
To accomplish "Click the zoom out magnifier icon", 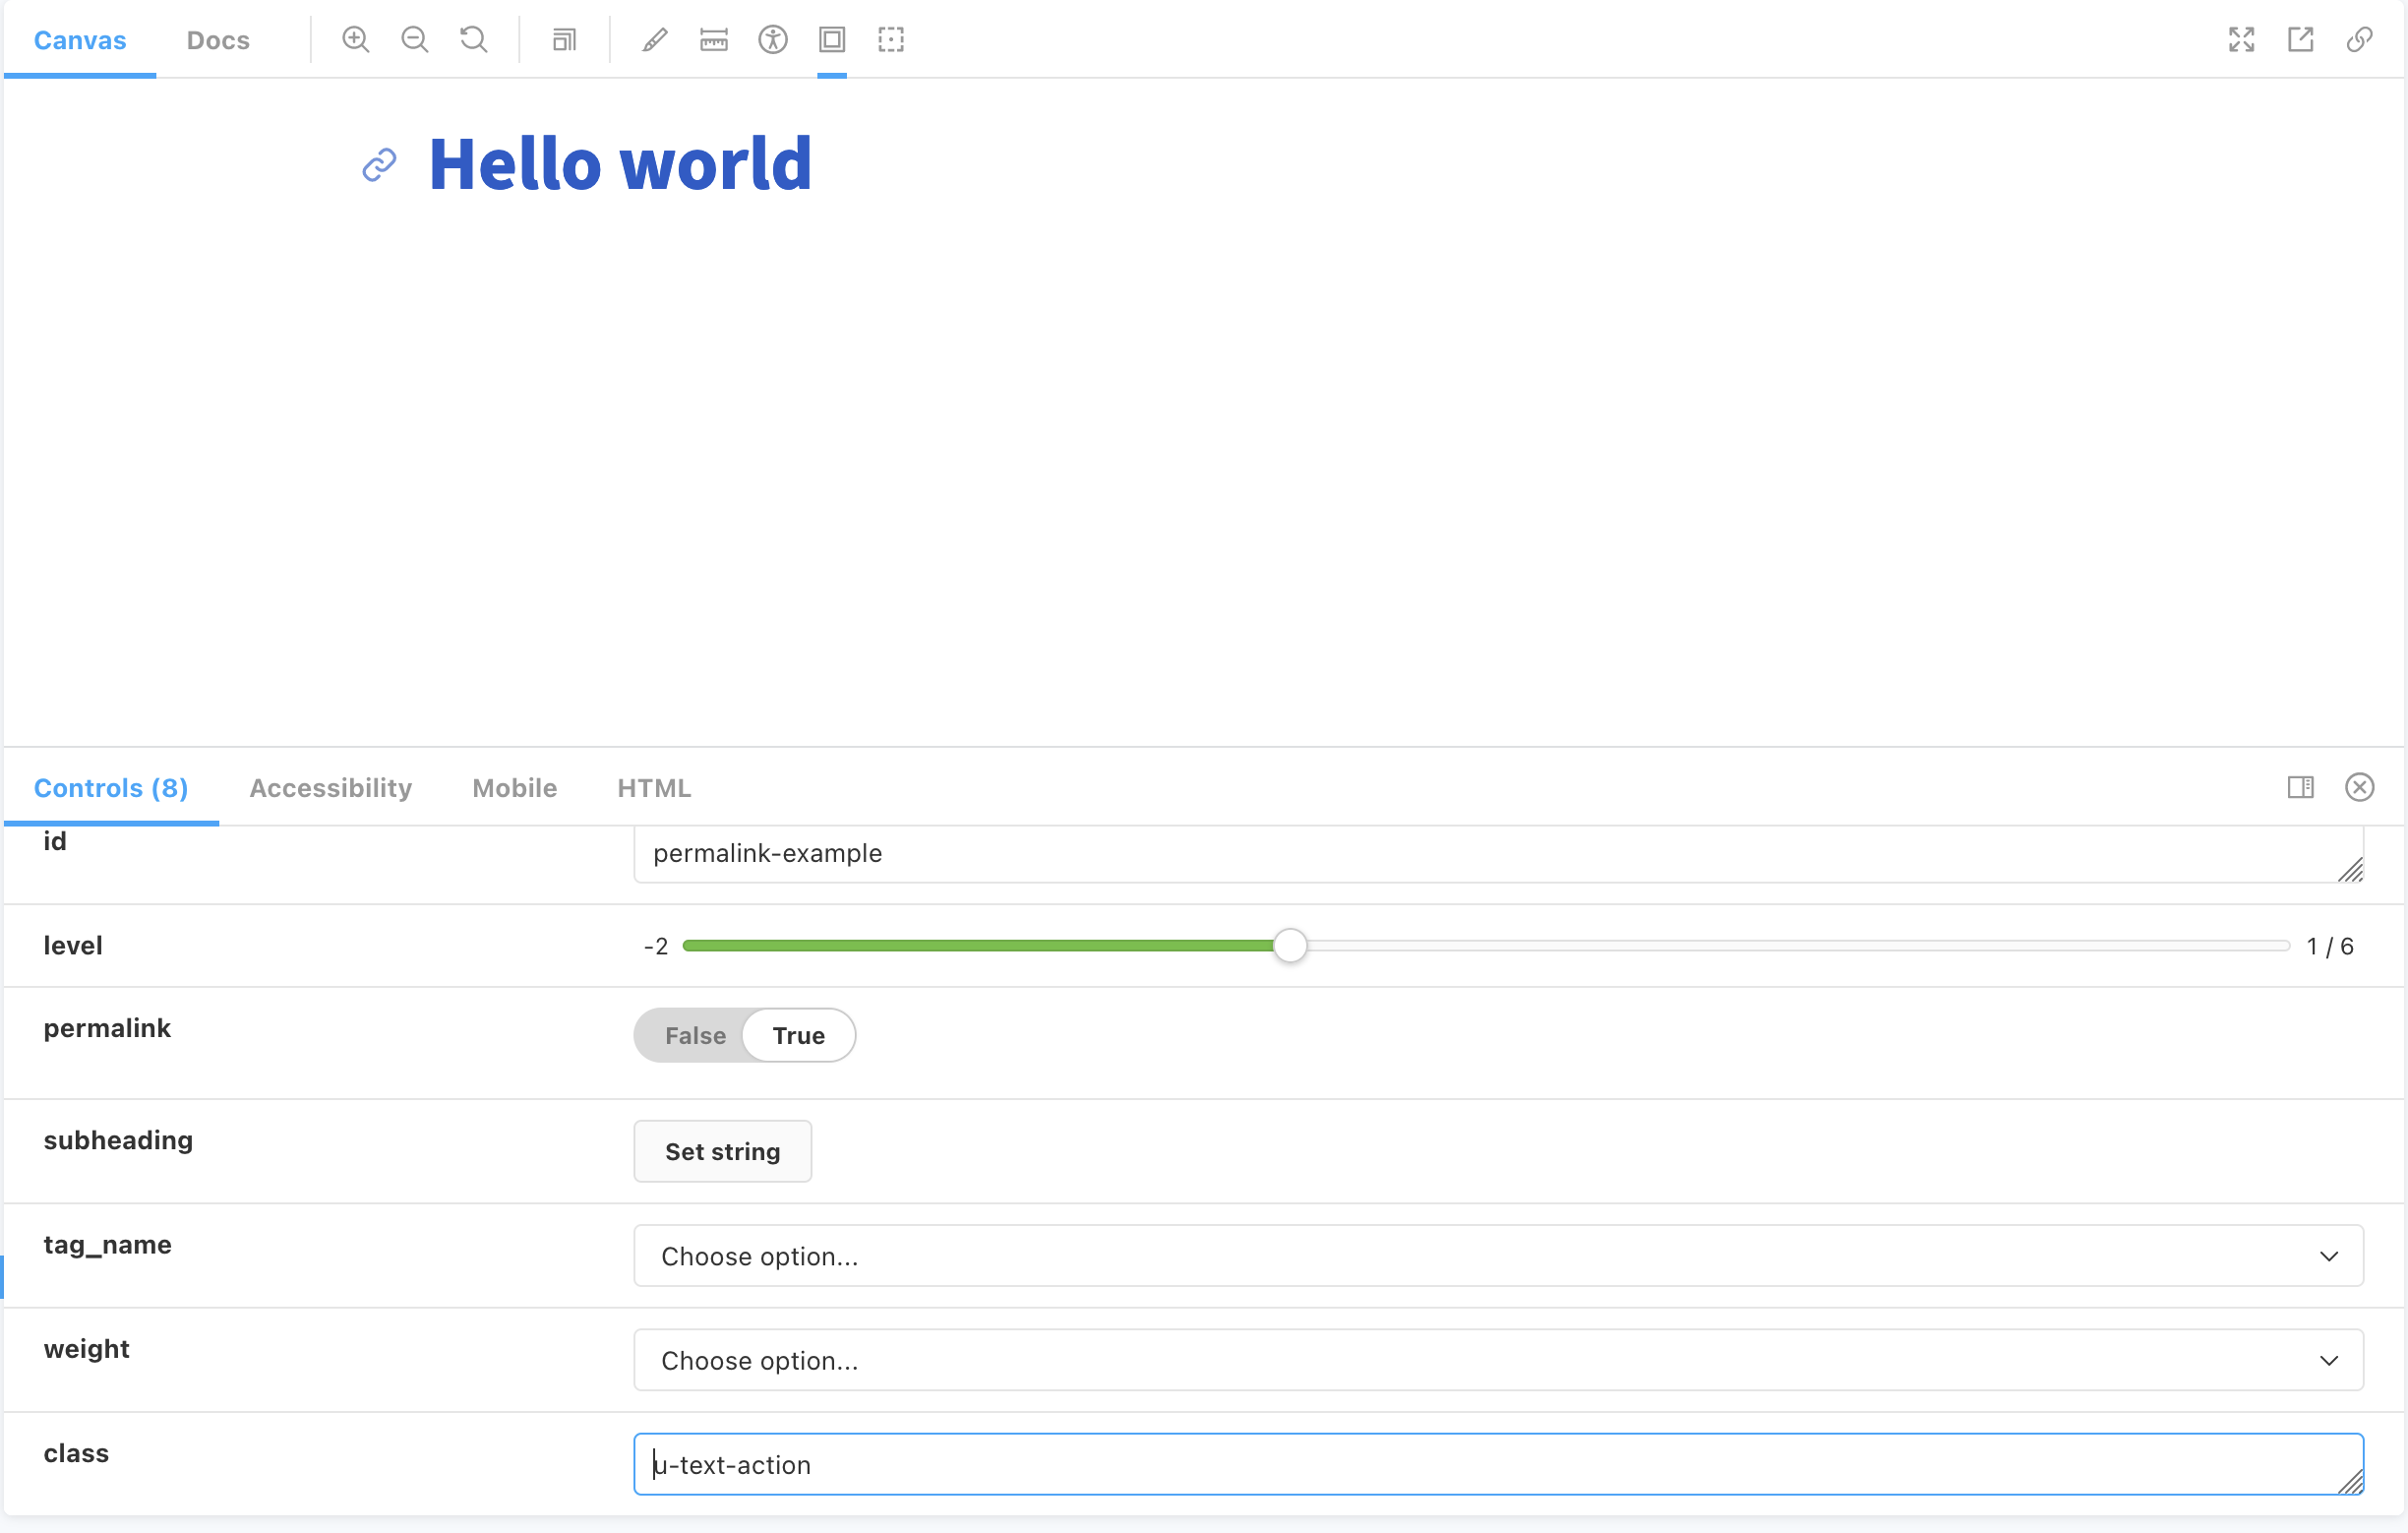I will (x=414, y=40).
